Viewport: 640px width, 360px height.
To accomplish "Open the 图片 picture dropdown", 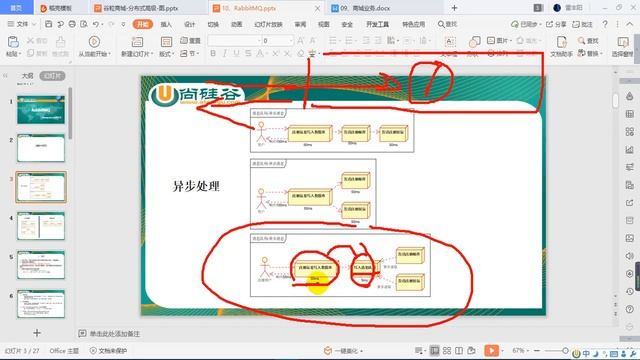I will (x=499, y=41).
